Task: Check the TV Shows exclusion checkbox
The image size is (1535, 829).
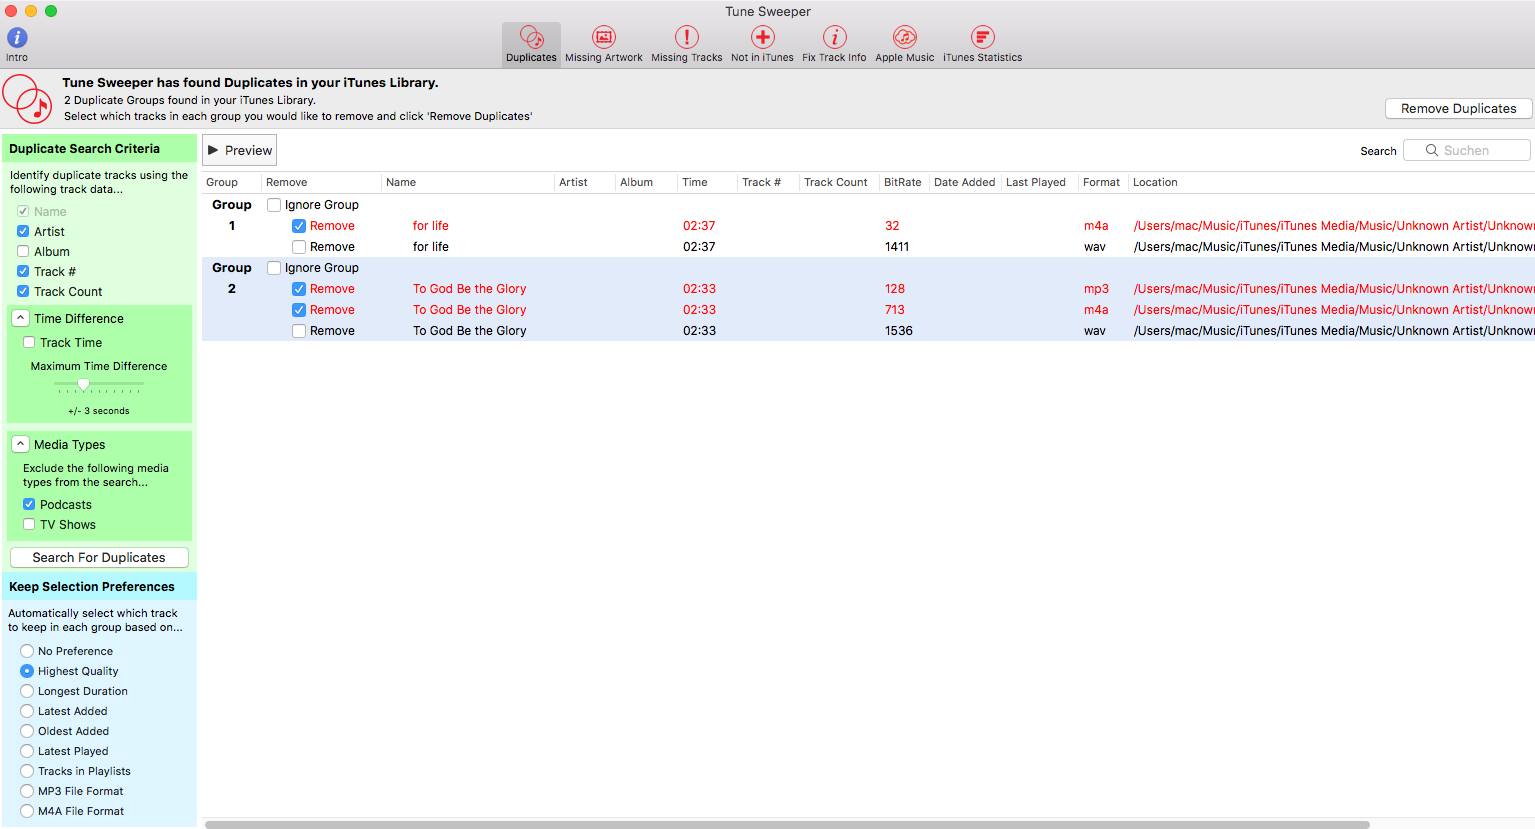Action: point(29,524)
